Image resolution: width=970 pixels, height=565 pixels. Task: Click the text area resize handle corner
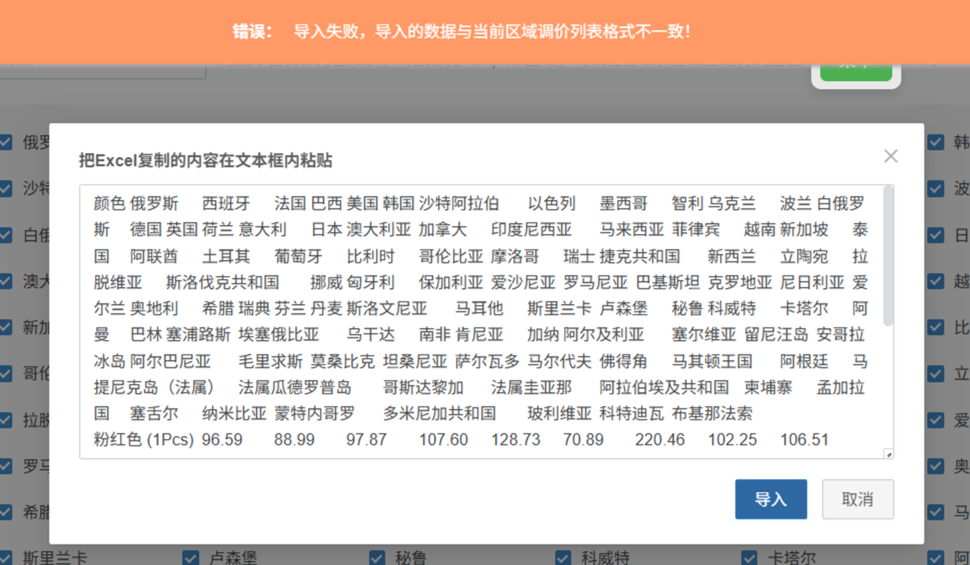[x=888, y=454]
